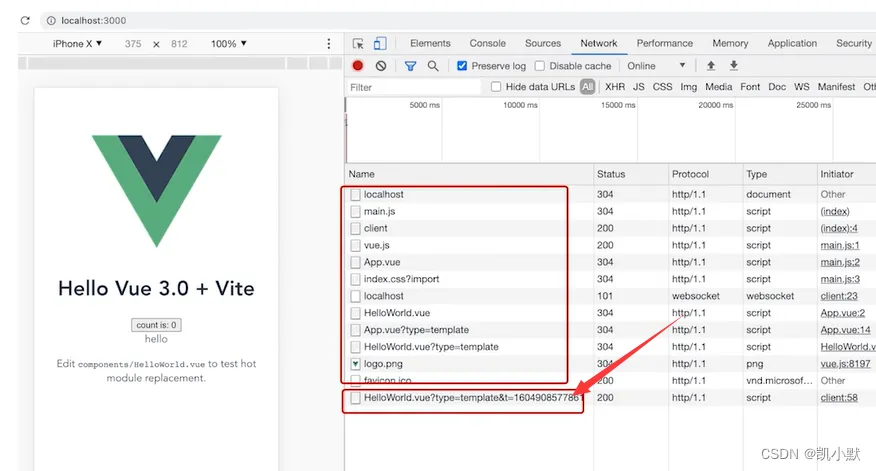Open the 100% zoom dropdown
Viewport: 876px width, 471px height.
click(x=228, y=44)
